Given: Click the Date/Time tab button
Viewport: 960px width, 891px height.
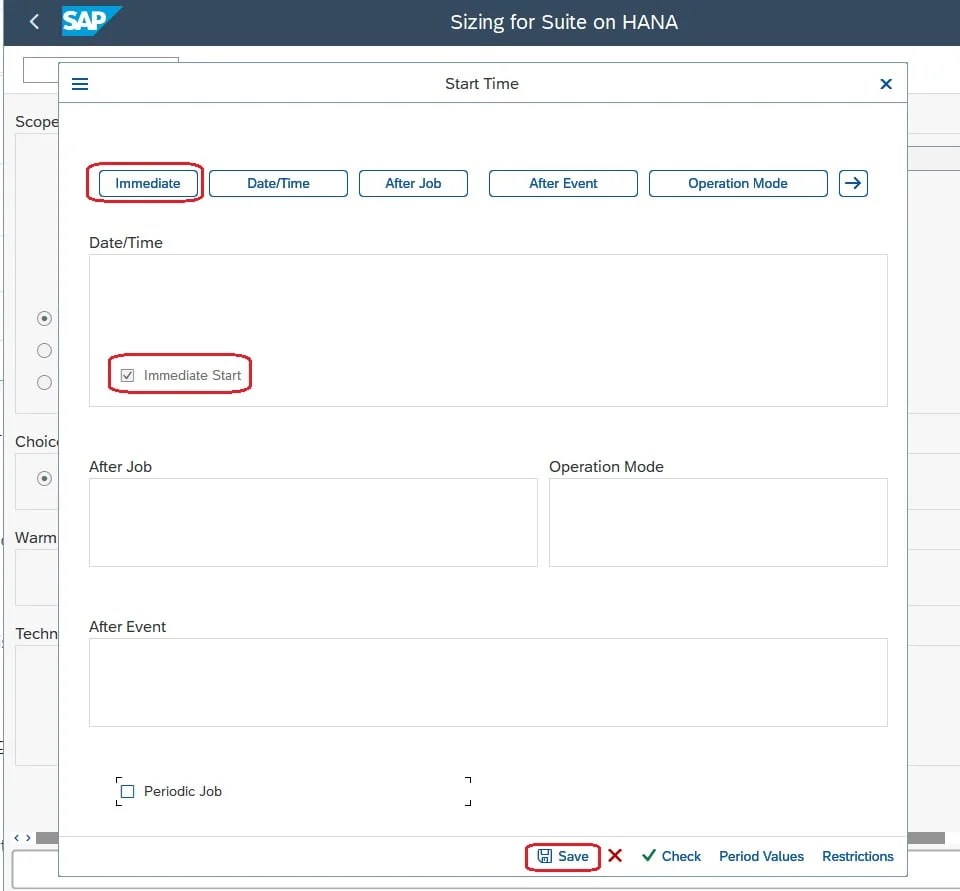Looking at the screenshot, I should [x=278, y=183].
